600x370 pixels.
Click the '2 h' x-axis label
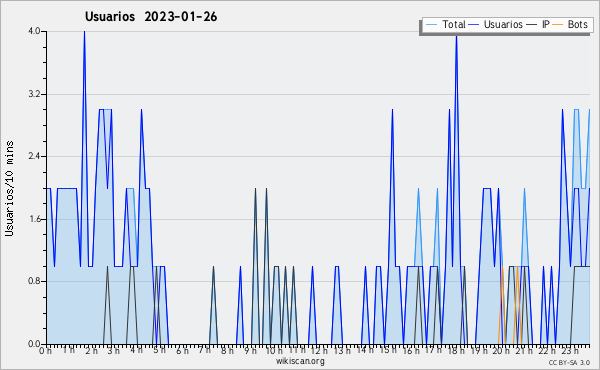tap(91, 350)
